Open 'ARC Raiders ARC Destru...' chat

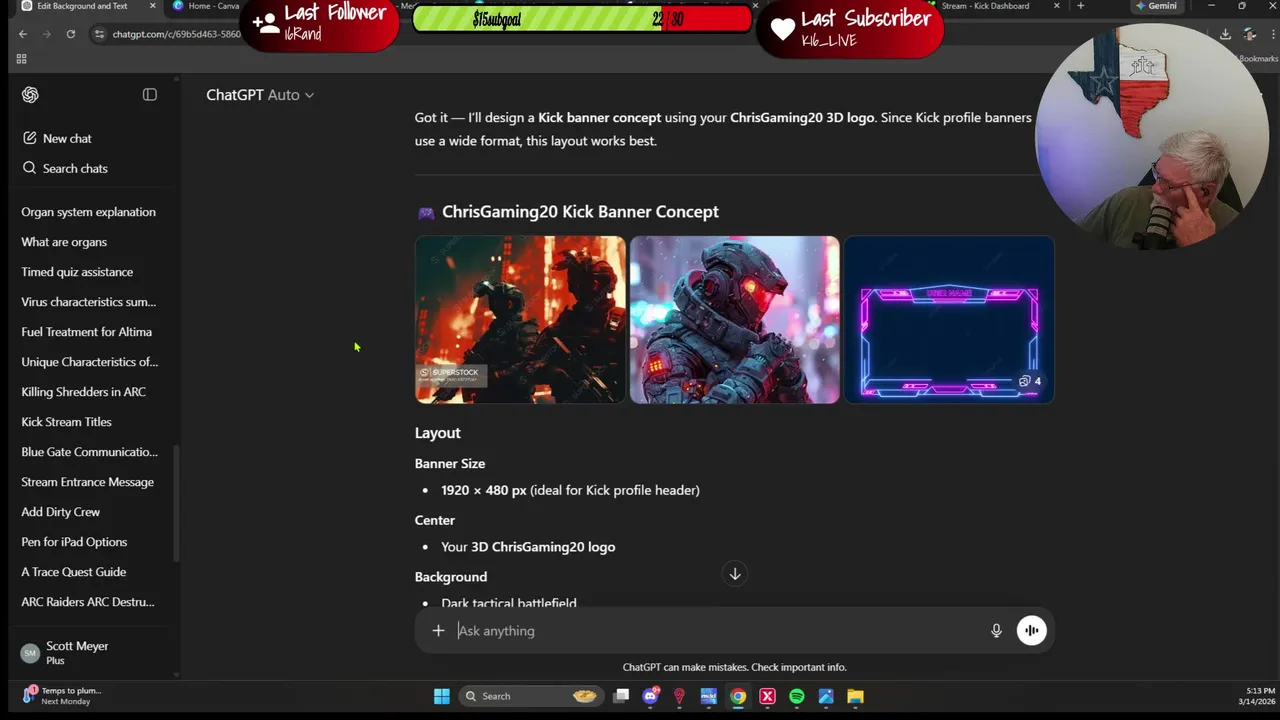pos(90,602)
